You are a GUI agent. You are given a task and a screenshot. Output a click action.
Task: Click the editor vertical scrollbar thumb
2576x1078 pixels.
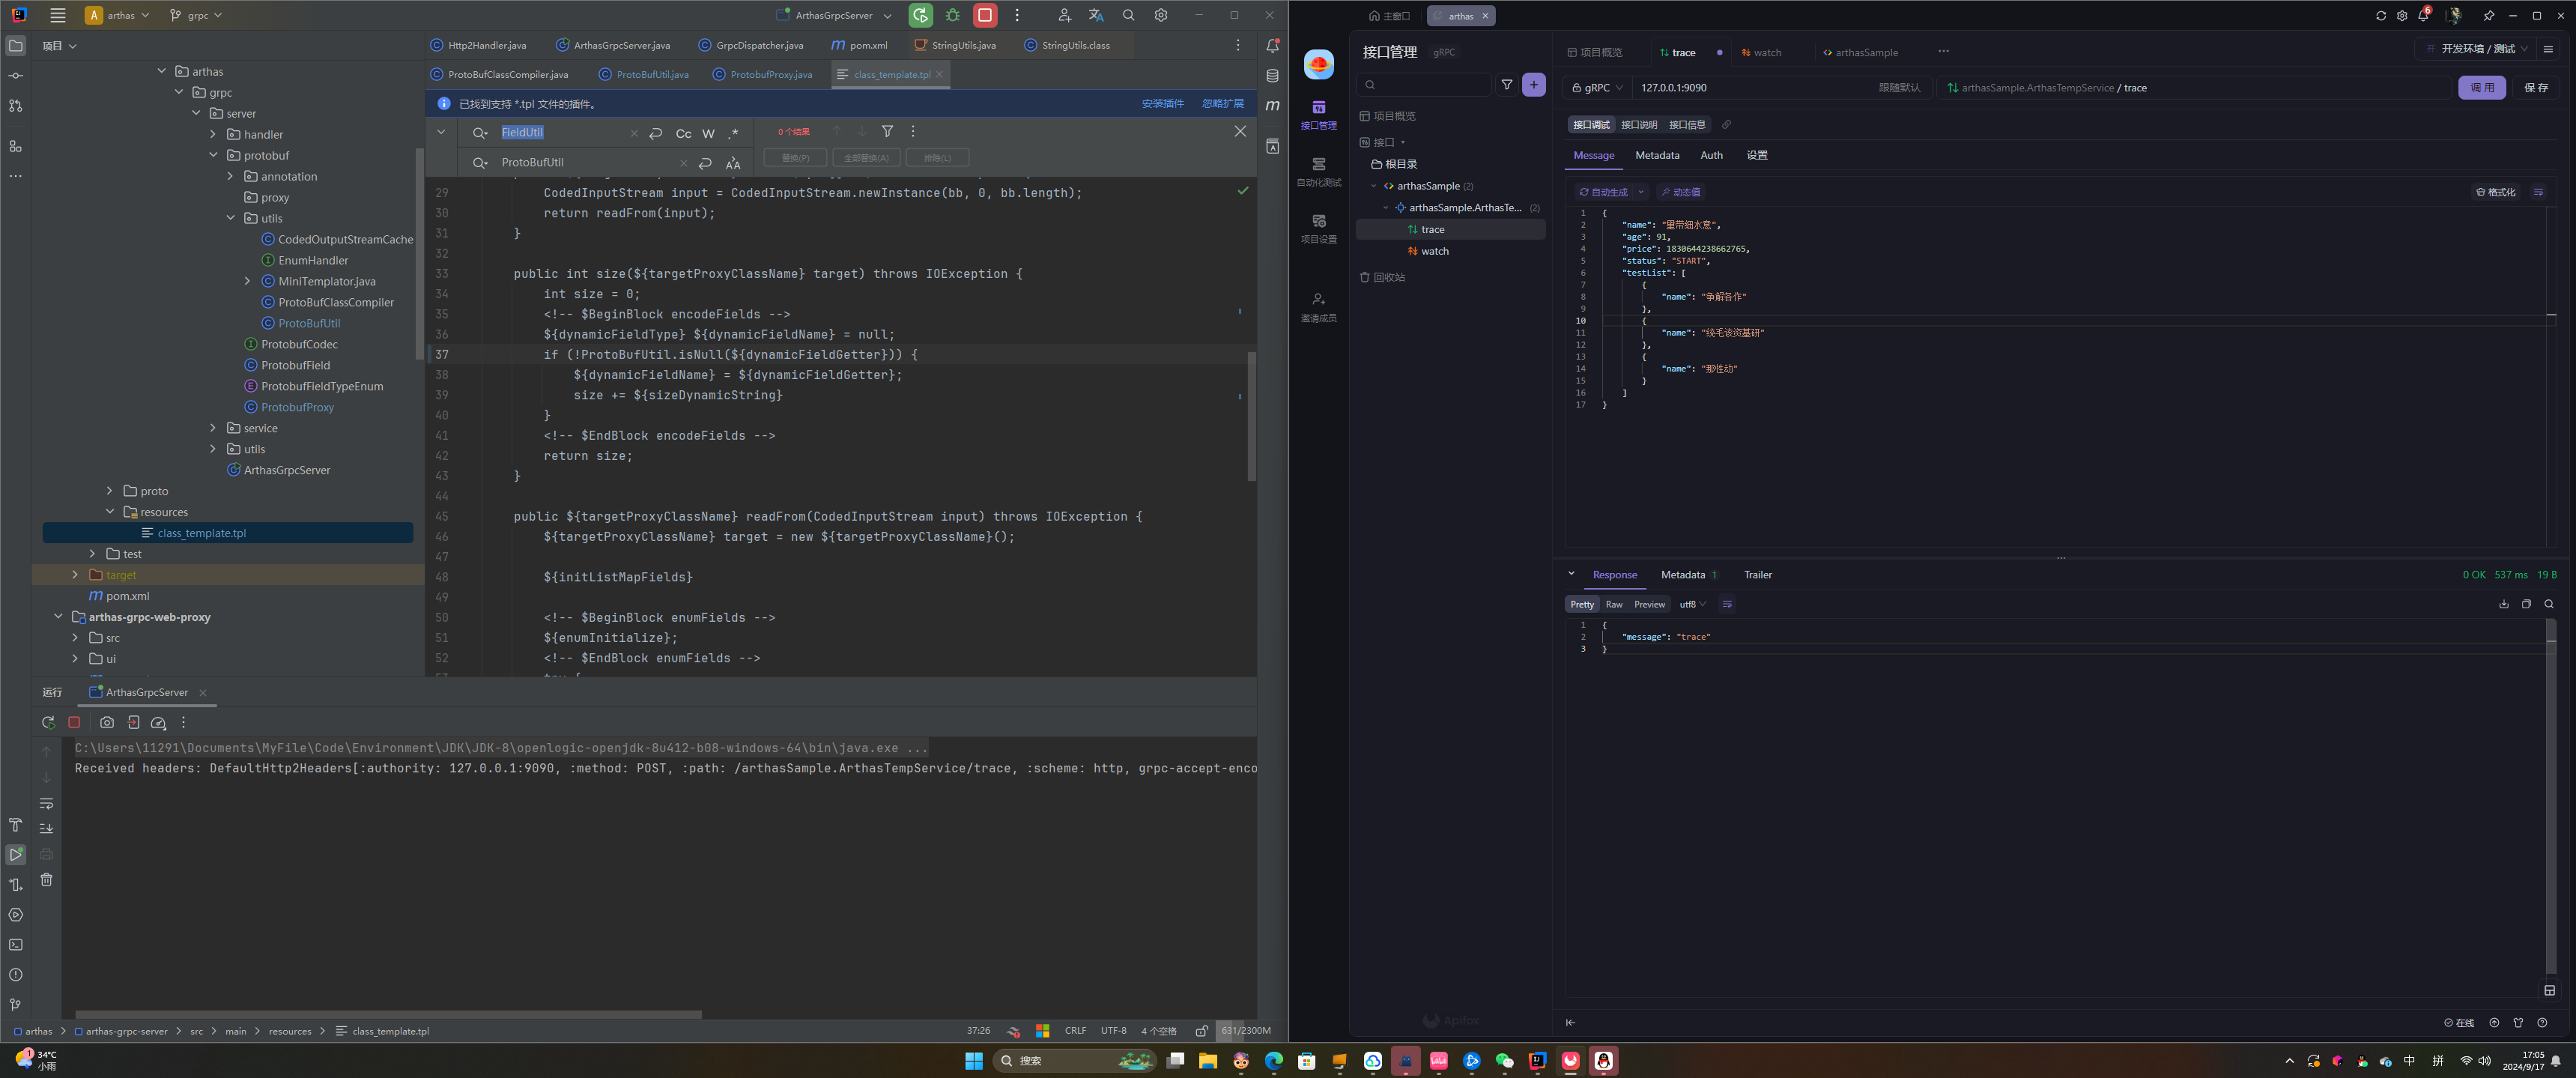click(x=1251, y=416)
